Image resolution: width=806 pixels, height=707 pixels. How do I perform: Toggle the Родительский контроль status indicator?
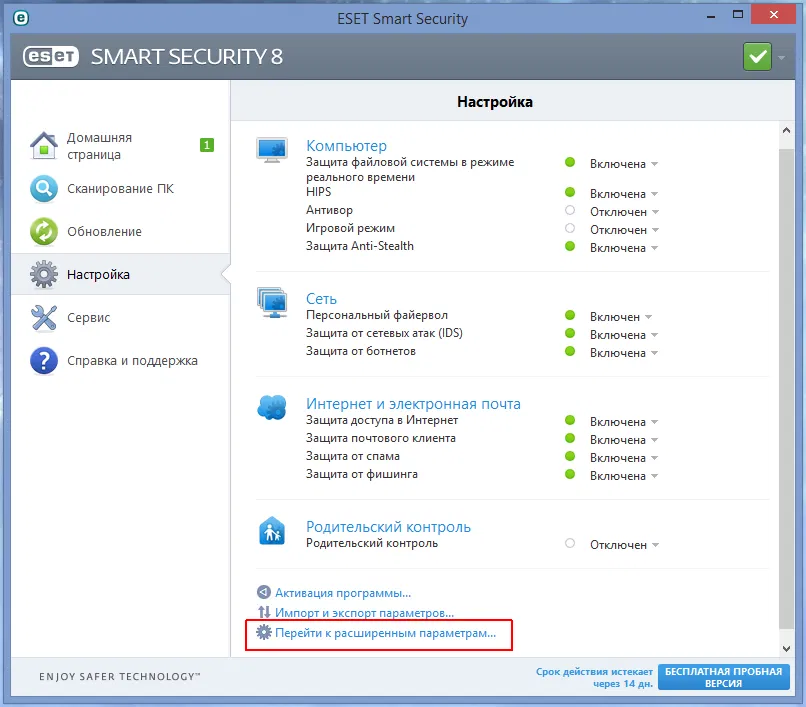click(x=570, y=543)
